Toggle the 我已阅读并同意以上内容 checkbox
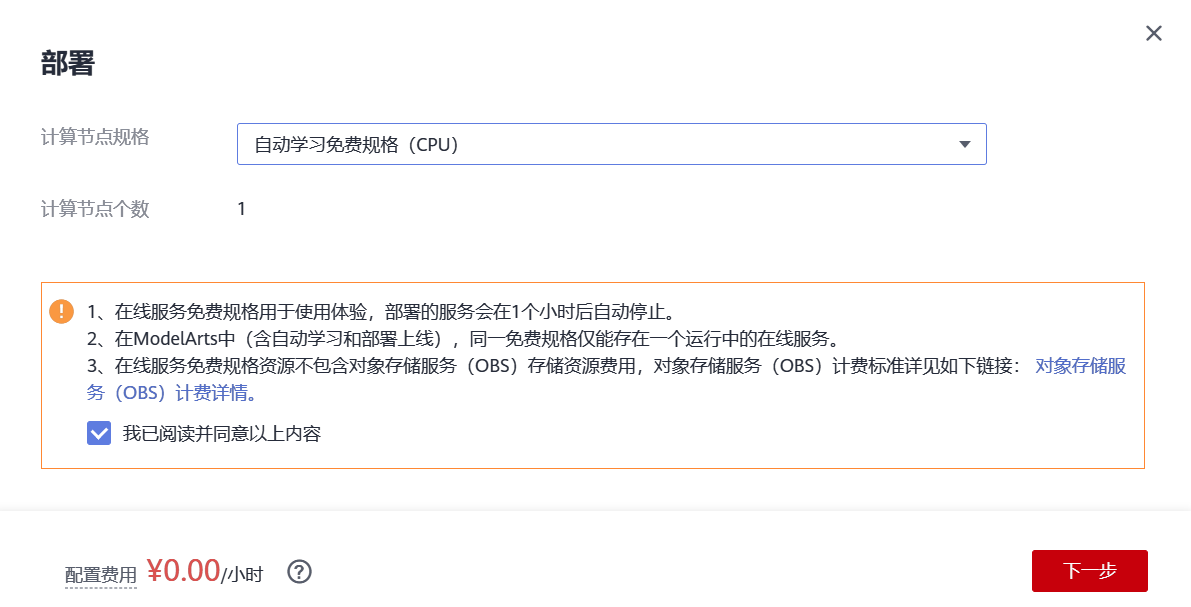This screenshot has height=607, width=1191. 99,433
